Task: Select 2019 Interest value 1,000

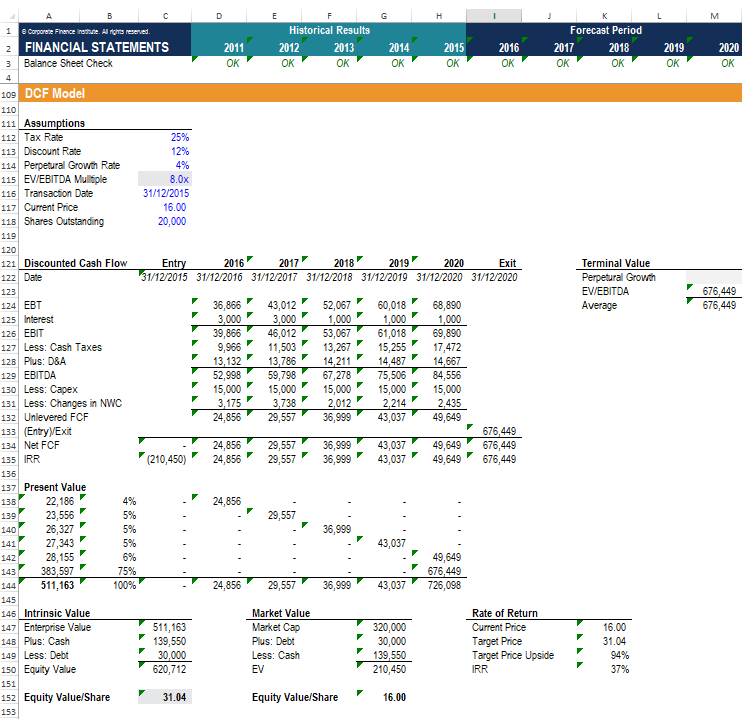Action: 394,320
